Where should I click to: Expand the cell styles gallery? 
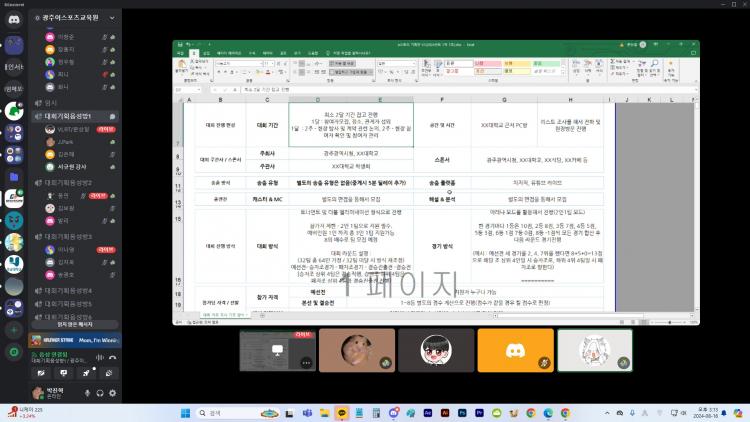click(563, 72)
